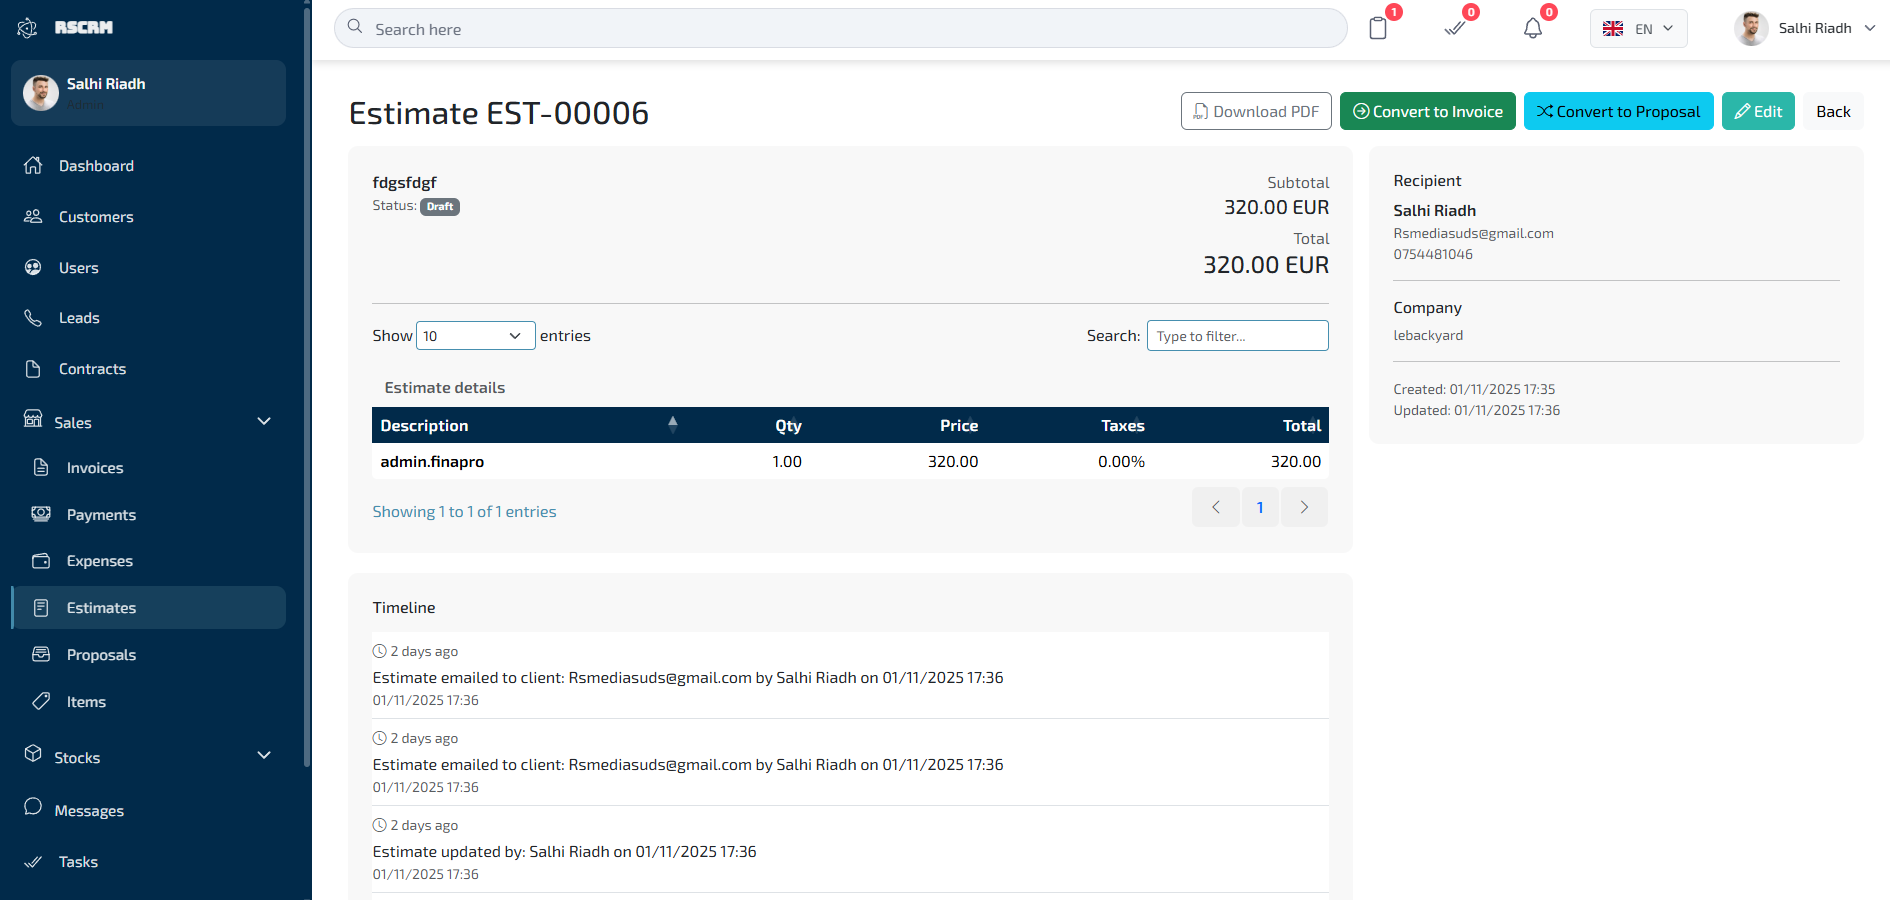Open the EN language selector
1890x900 pixels.
(1638, 29)
